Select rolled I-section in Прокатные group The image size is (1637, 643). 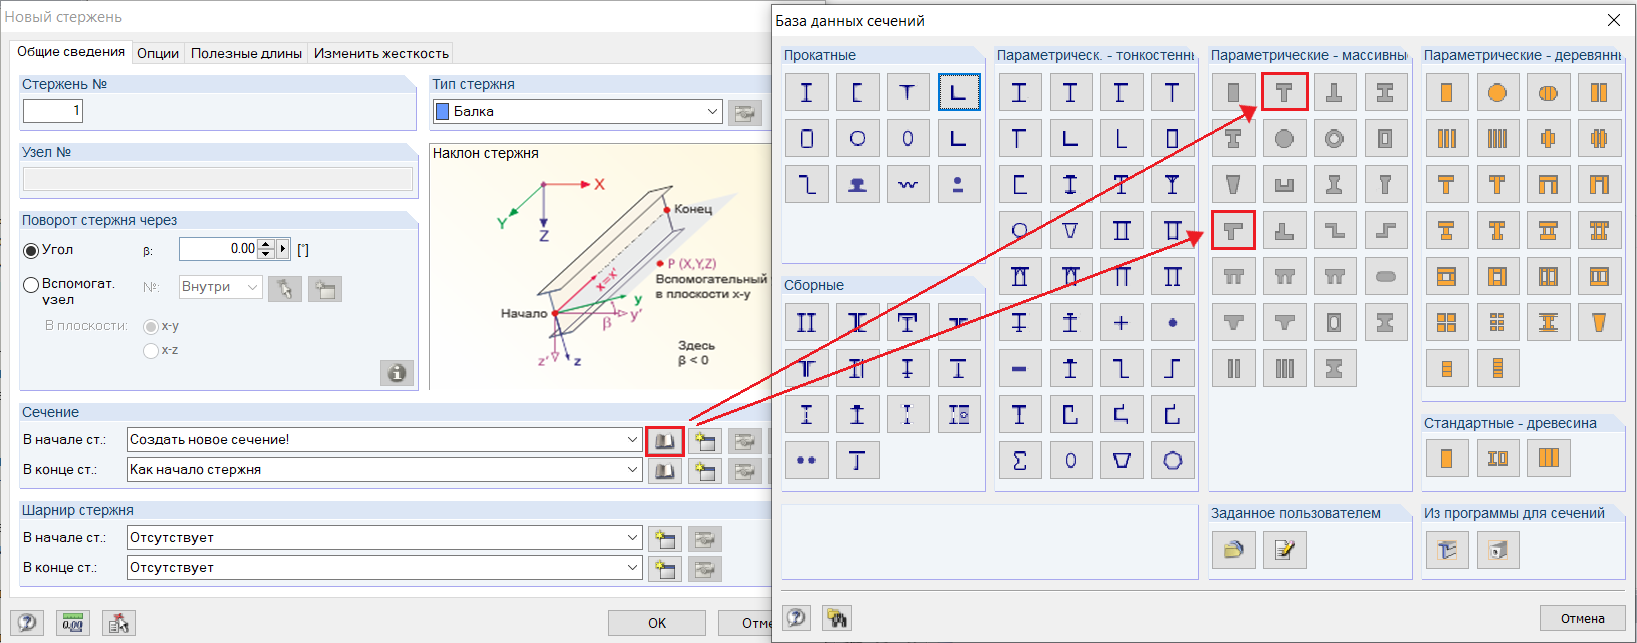click(x=807, y=93)
